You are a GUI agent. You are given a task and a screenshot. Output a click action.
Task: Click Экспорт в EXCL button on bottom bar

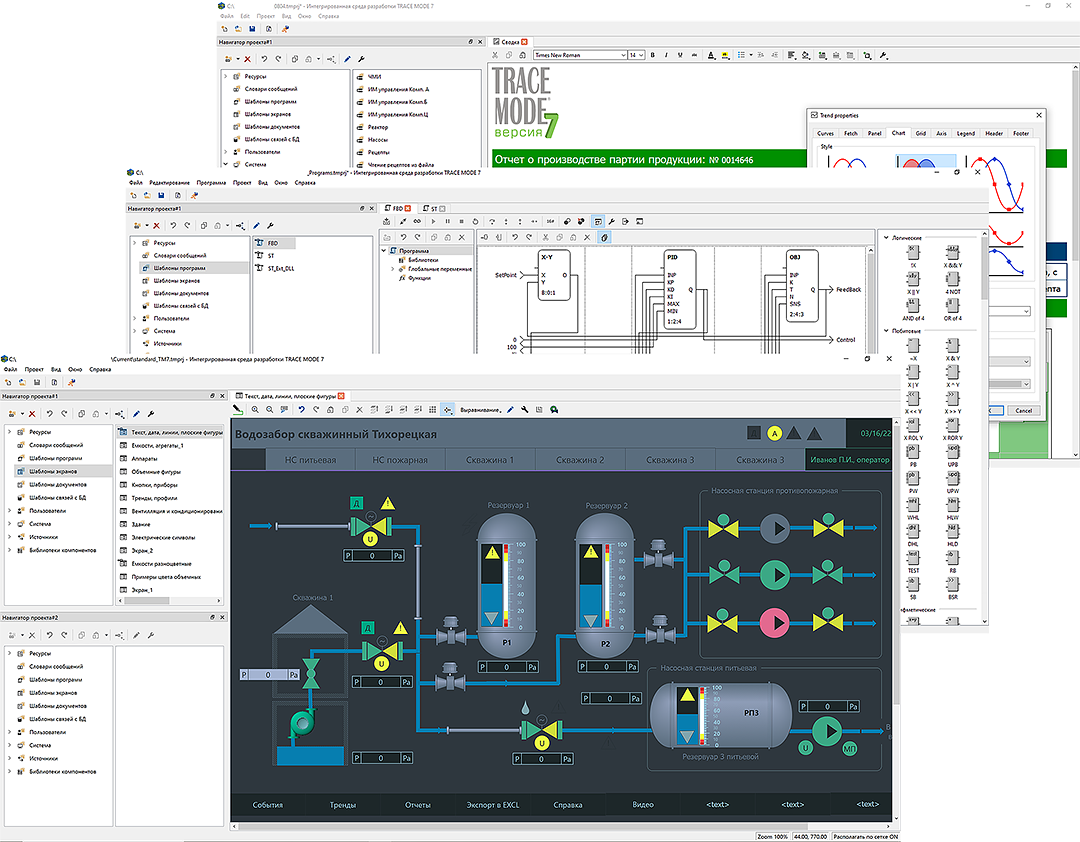[492, 804]
